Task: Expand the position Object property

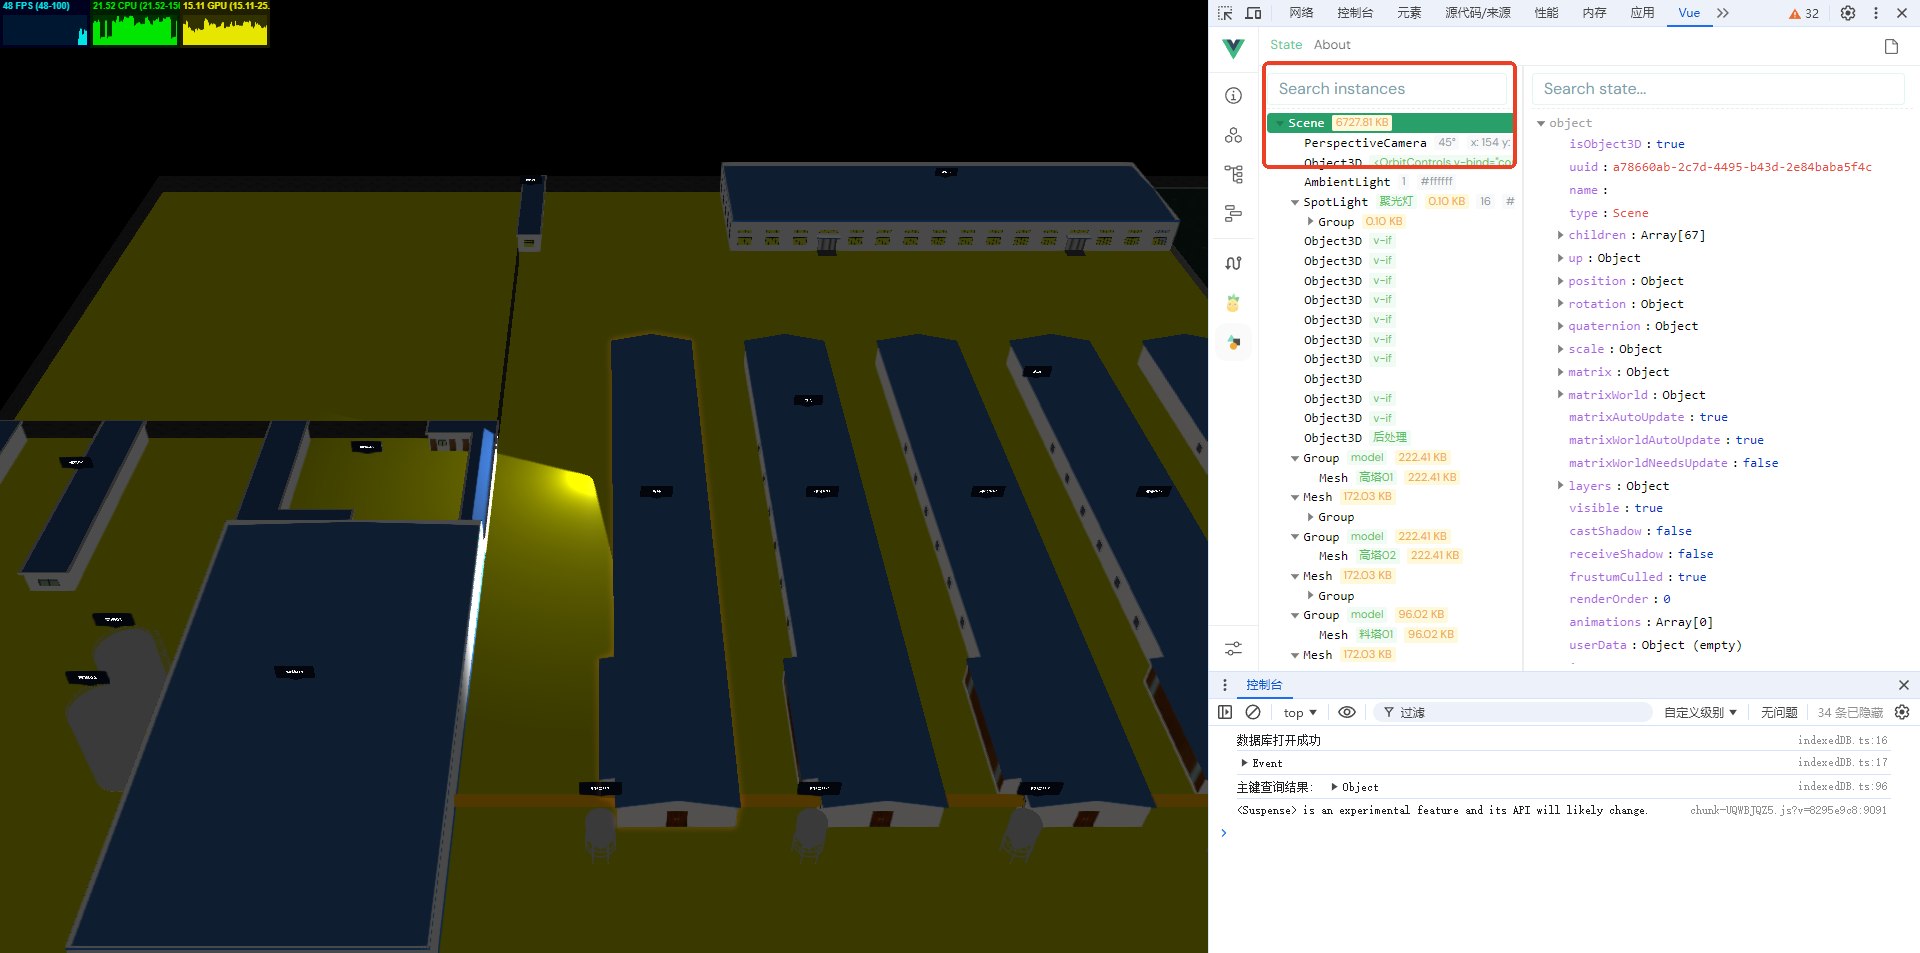Action: pos(1560,281)
